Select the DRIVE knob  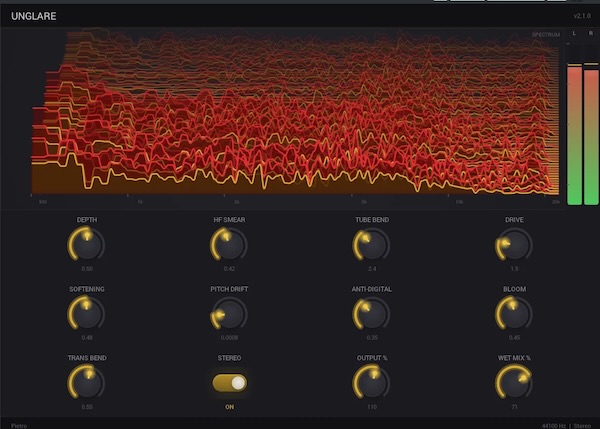pos(514,245)
